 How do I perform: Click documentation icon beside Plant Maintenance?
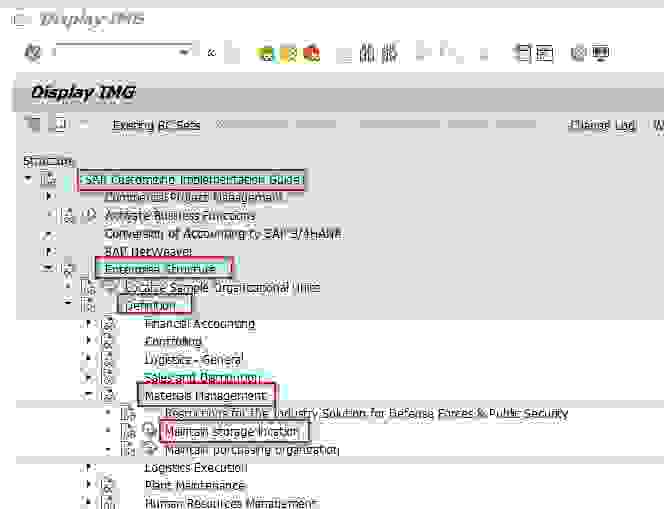pos(107,484)
